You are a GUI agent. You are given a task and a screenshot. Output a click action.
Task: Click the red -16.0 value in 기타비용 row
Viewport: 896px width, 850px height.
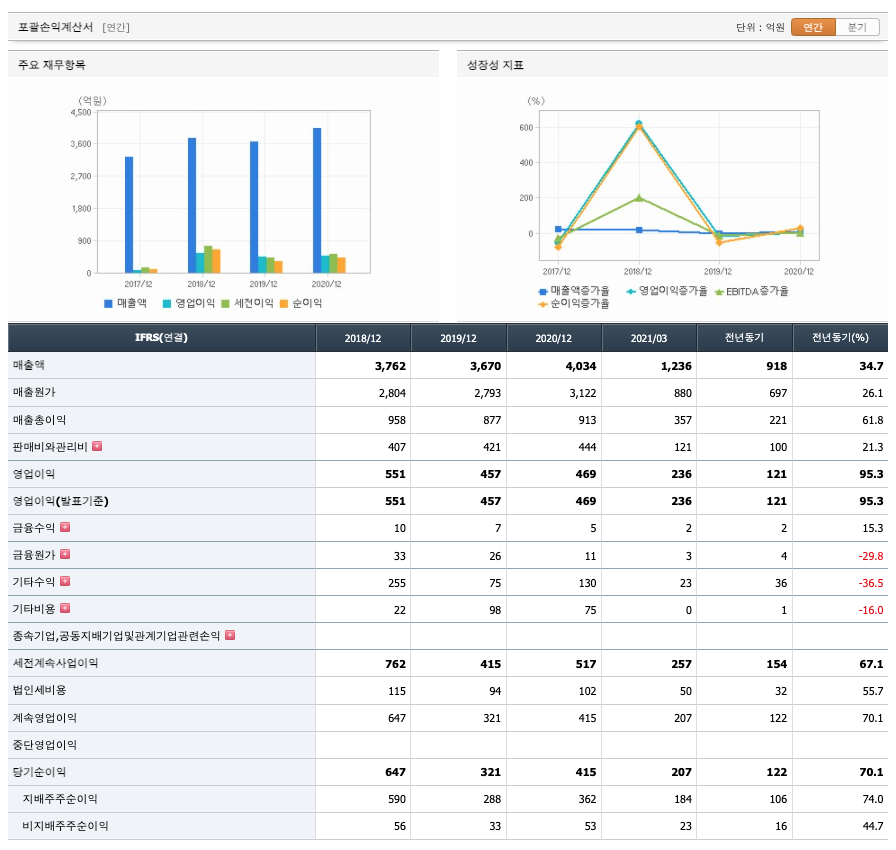point(870,610)
